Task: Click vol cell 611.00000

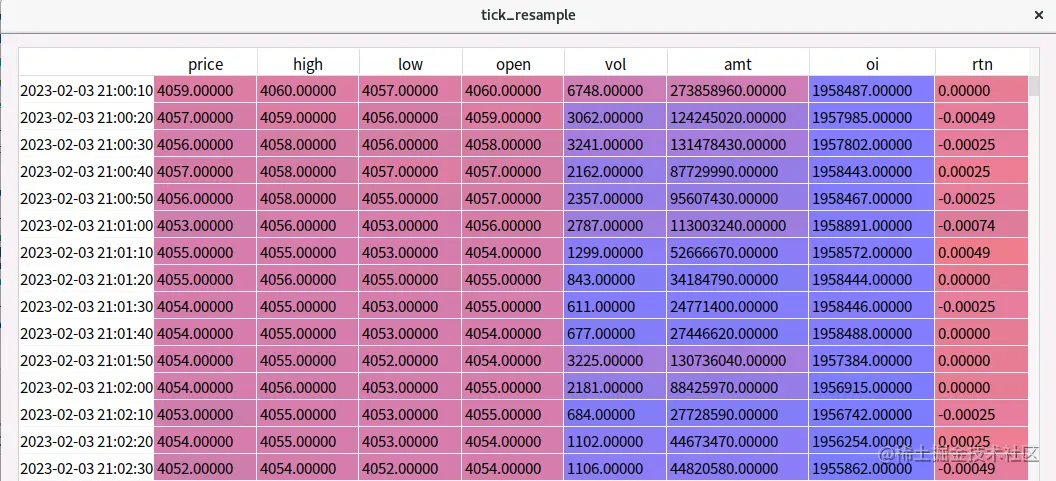Action: click(616, 306)
